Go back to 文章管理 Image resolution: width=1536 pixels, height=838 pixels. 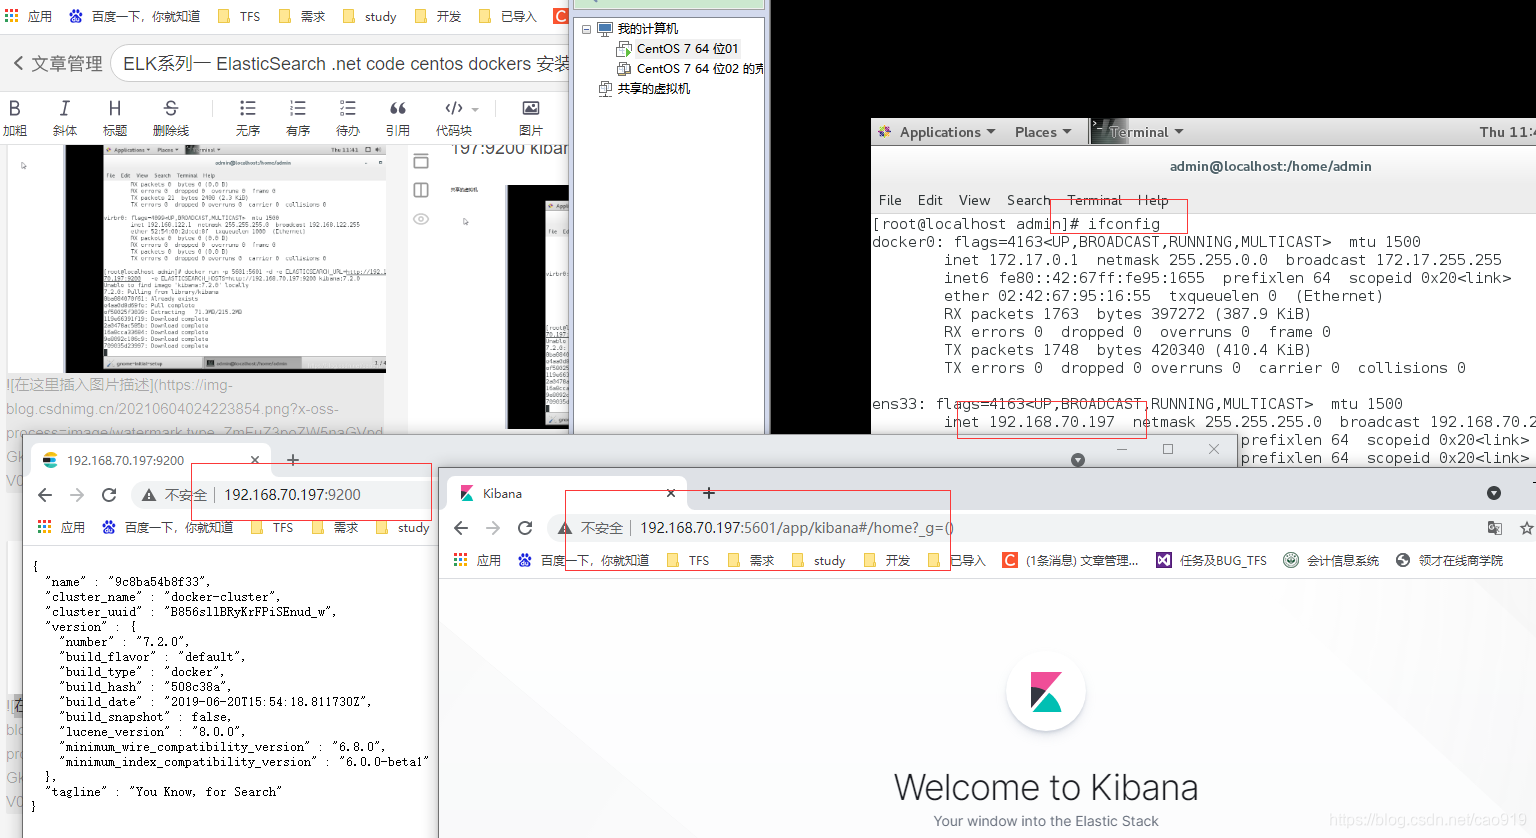58,63
